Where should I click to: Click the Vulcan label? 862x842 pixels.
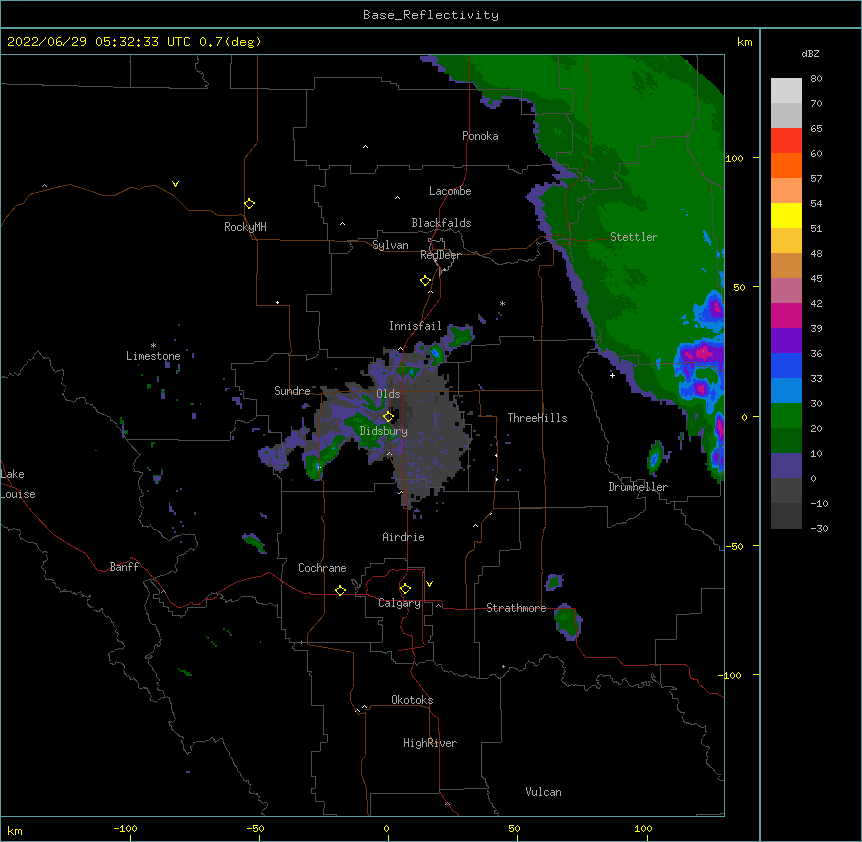pos(543,792)
